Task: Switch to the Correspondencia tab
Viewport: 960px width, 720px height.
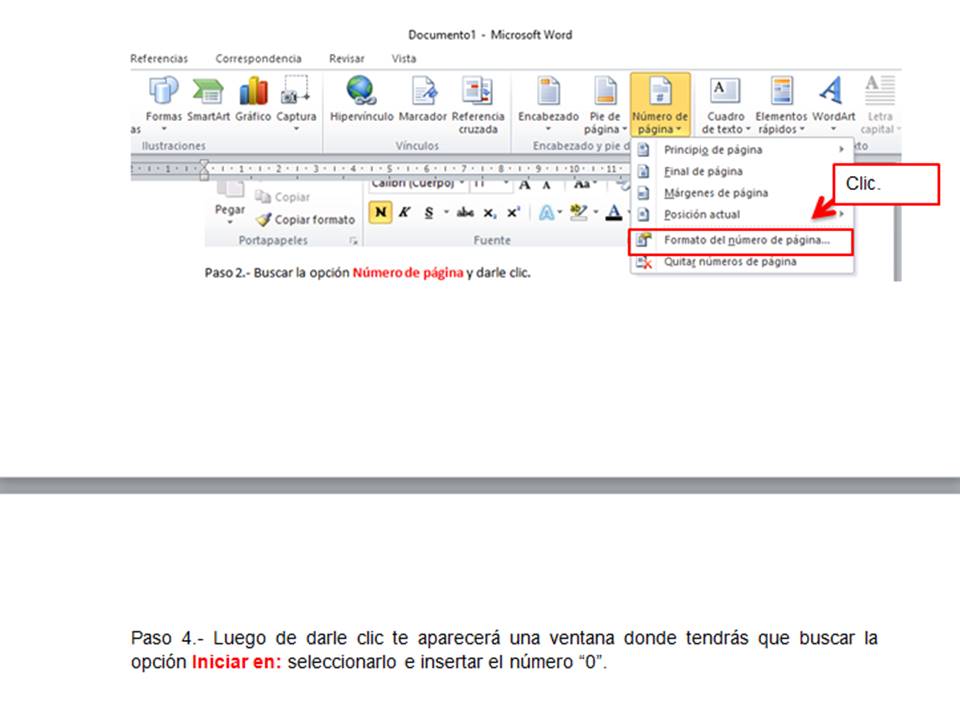Action: pyautogui.click(x=258, y=59)
